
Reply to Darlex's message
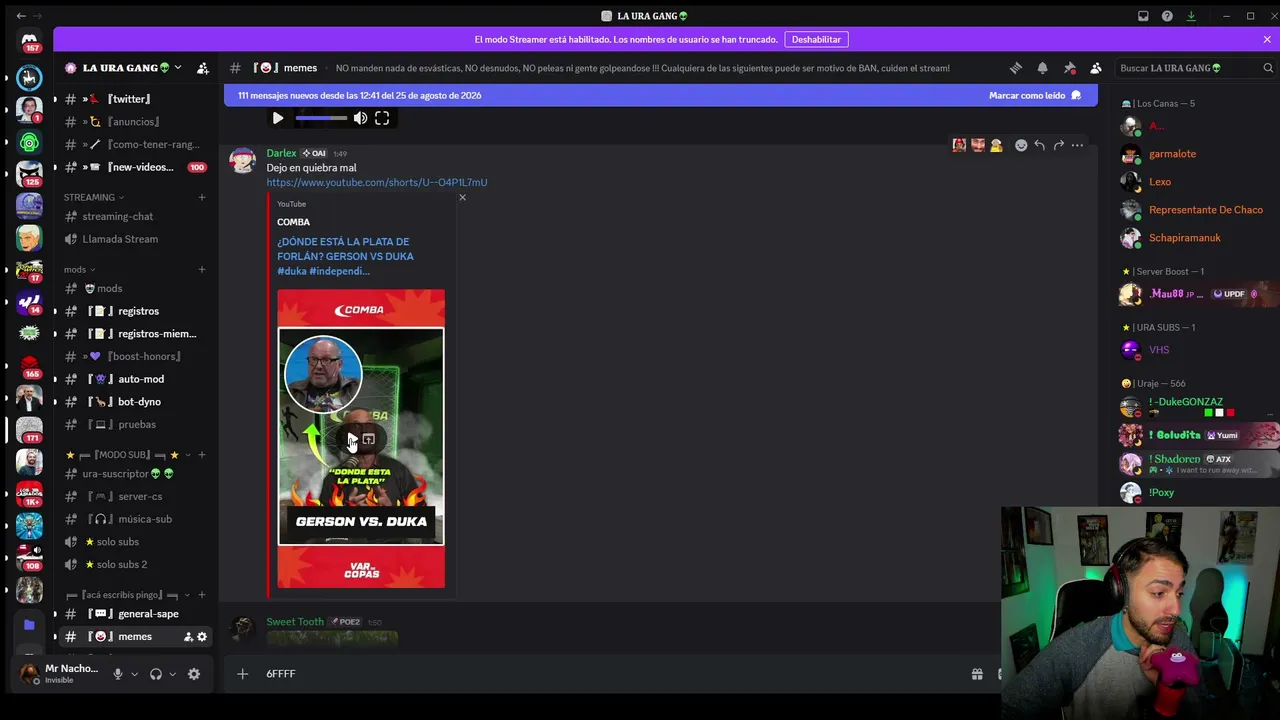click(1040, 145)
